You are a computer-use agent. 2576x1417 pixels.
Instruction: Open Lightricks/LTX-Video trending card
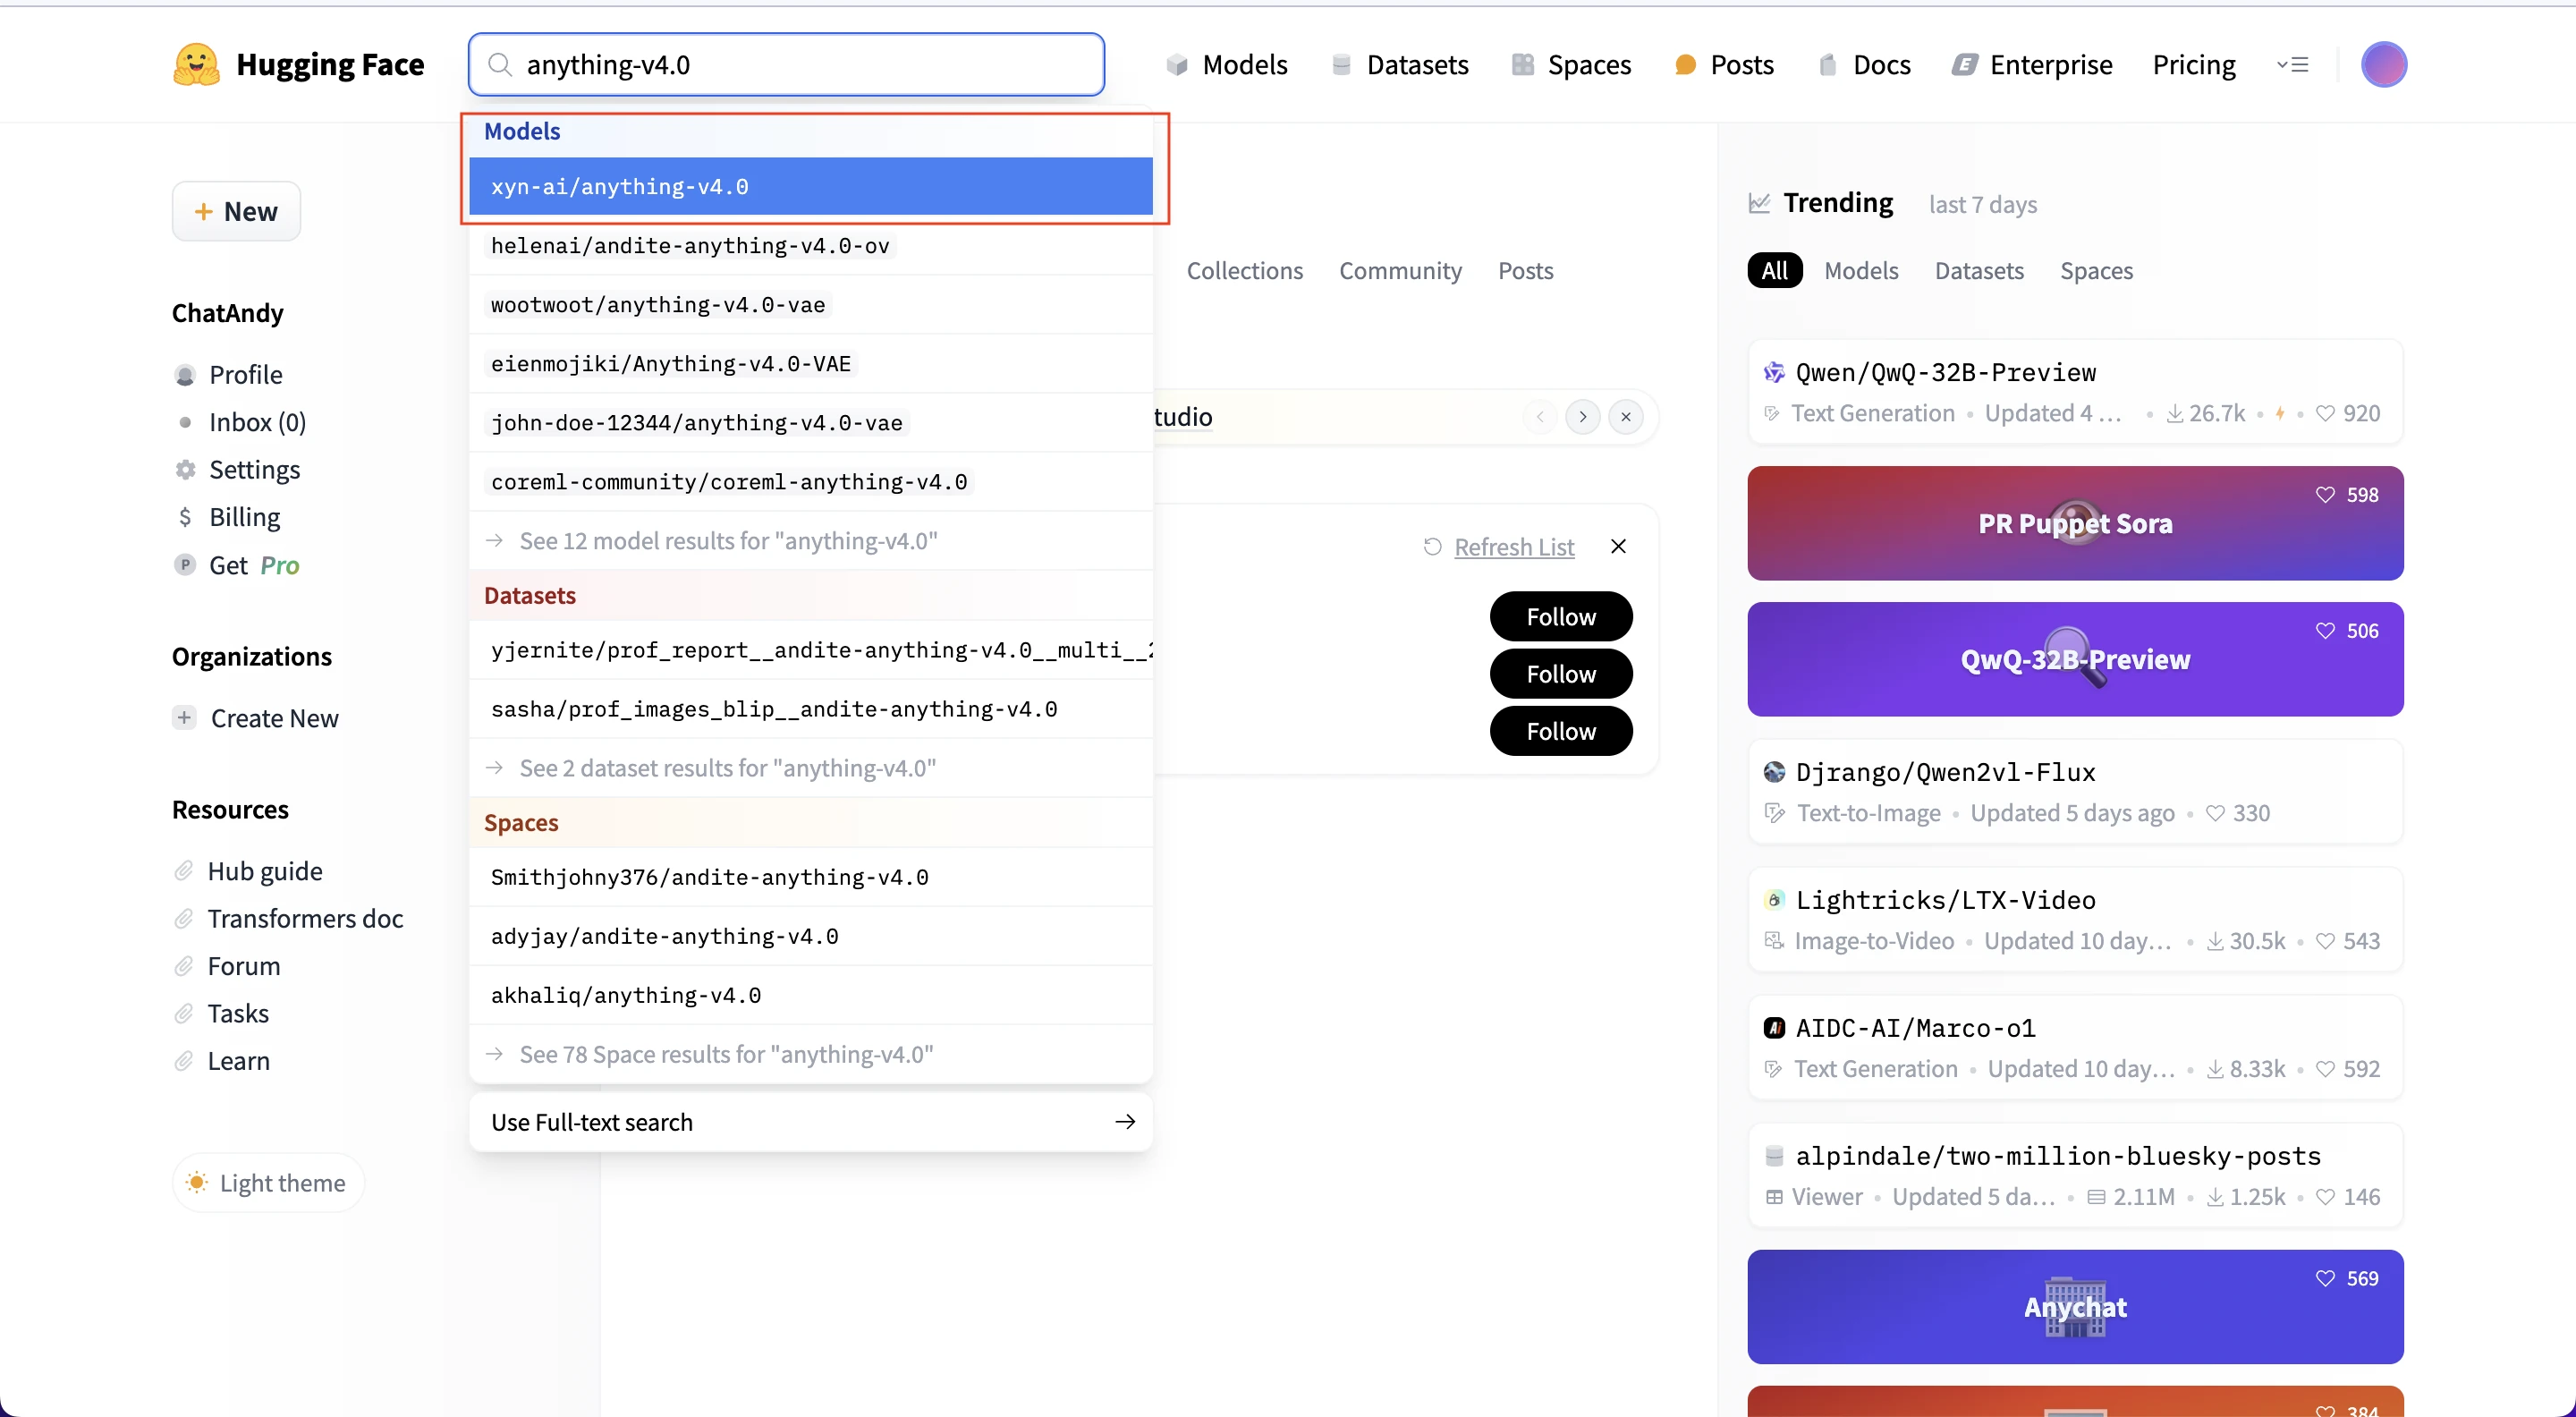2075,920
